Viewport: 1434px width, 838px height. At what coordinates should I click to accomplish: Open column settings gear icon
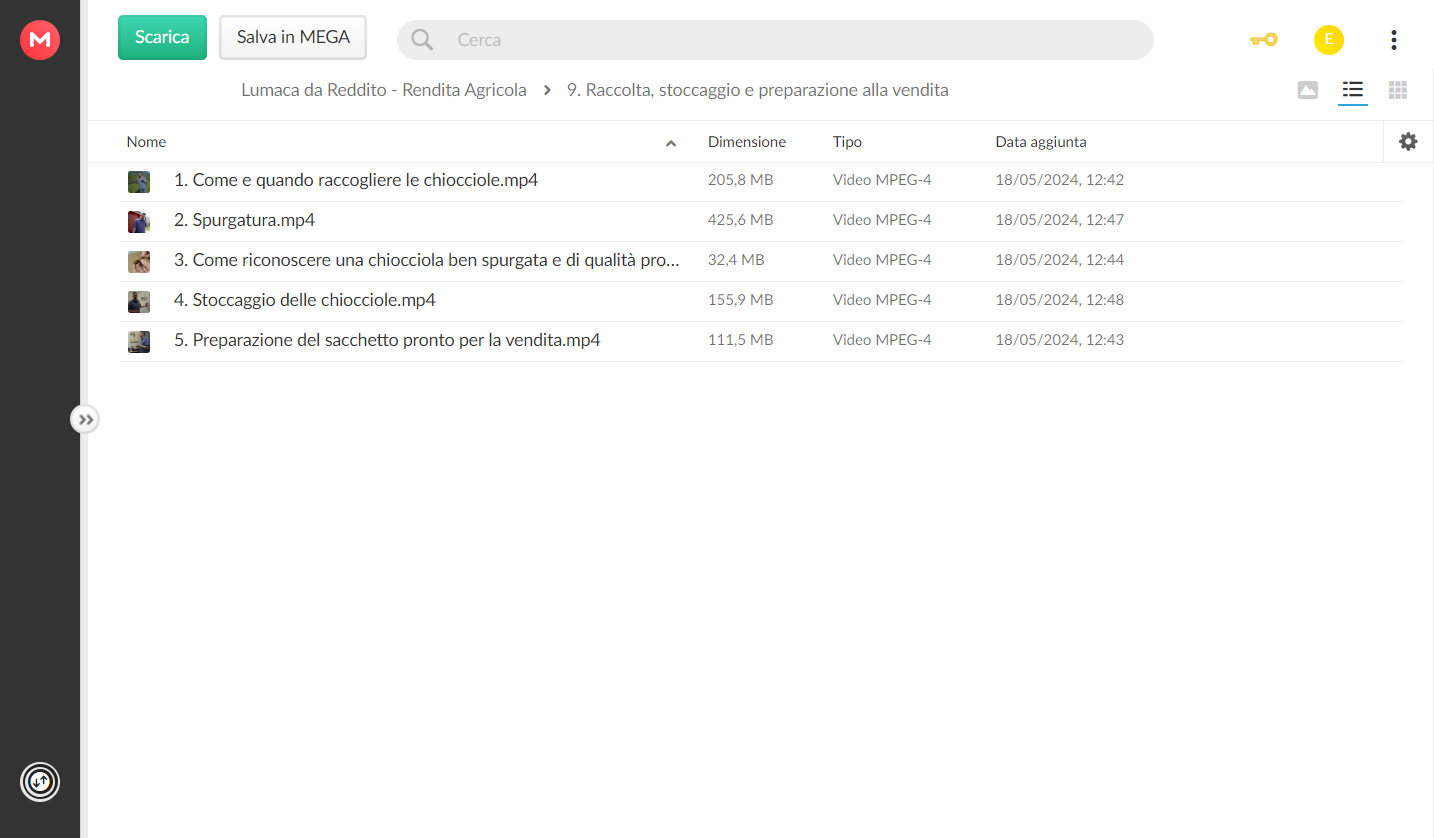(1408, 142)
